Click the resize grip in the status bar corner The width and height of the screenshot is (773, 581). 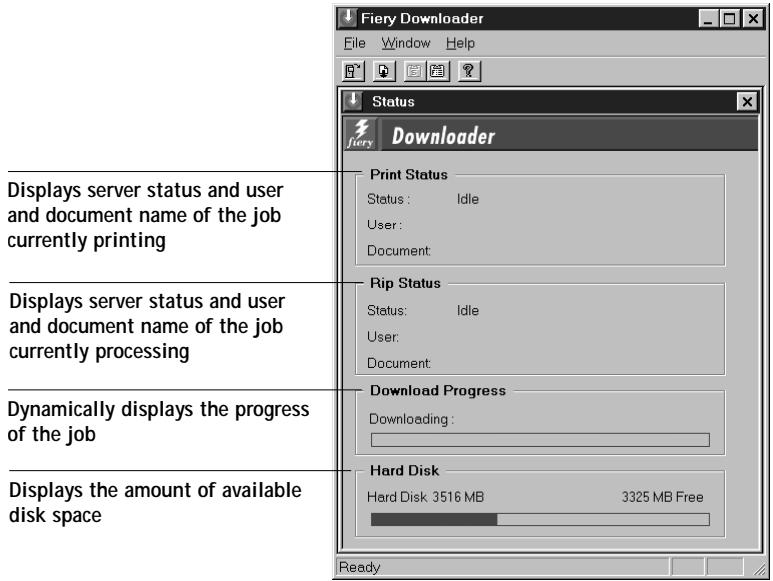759,568
